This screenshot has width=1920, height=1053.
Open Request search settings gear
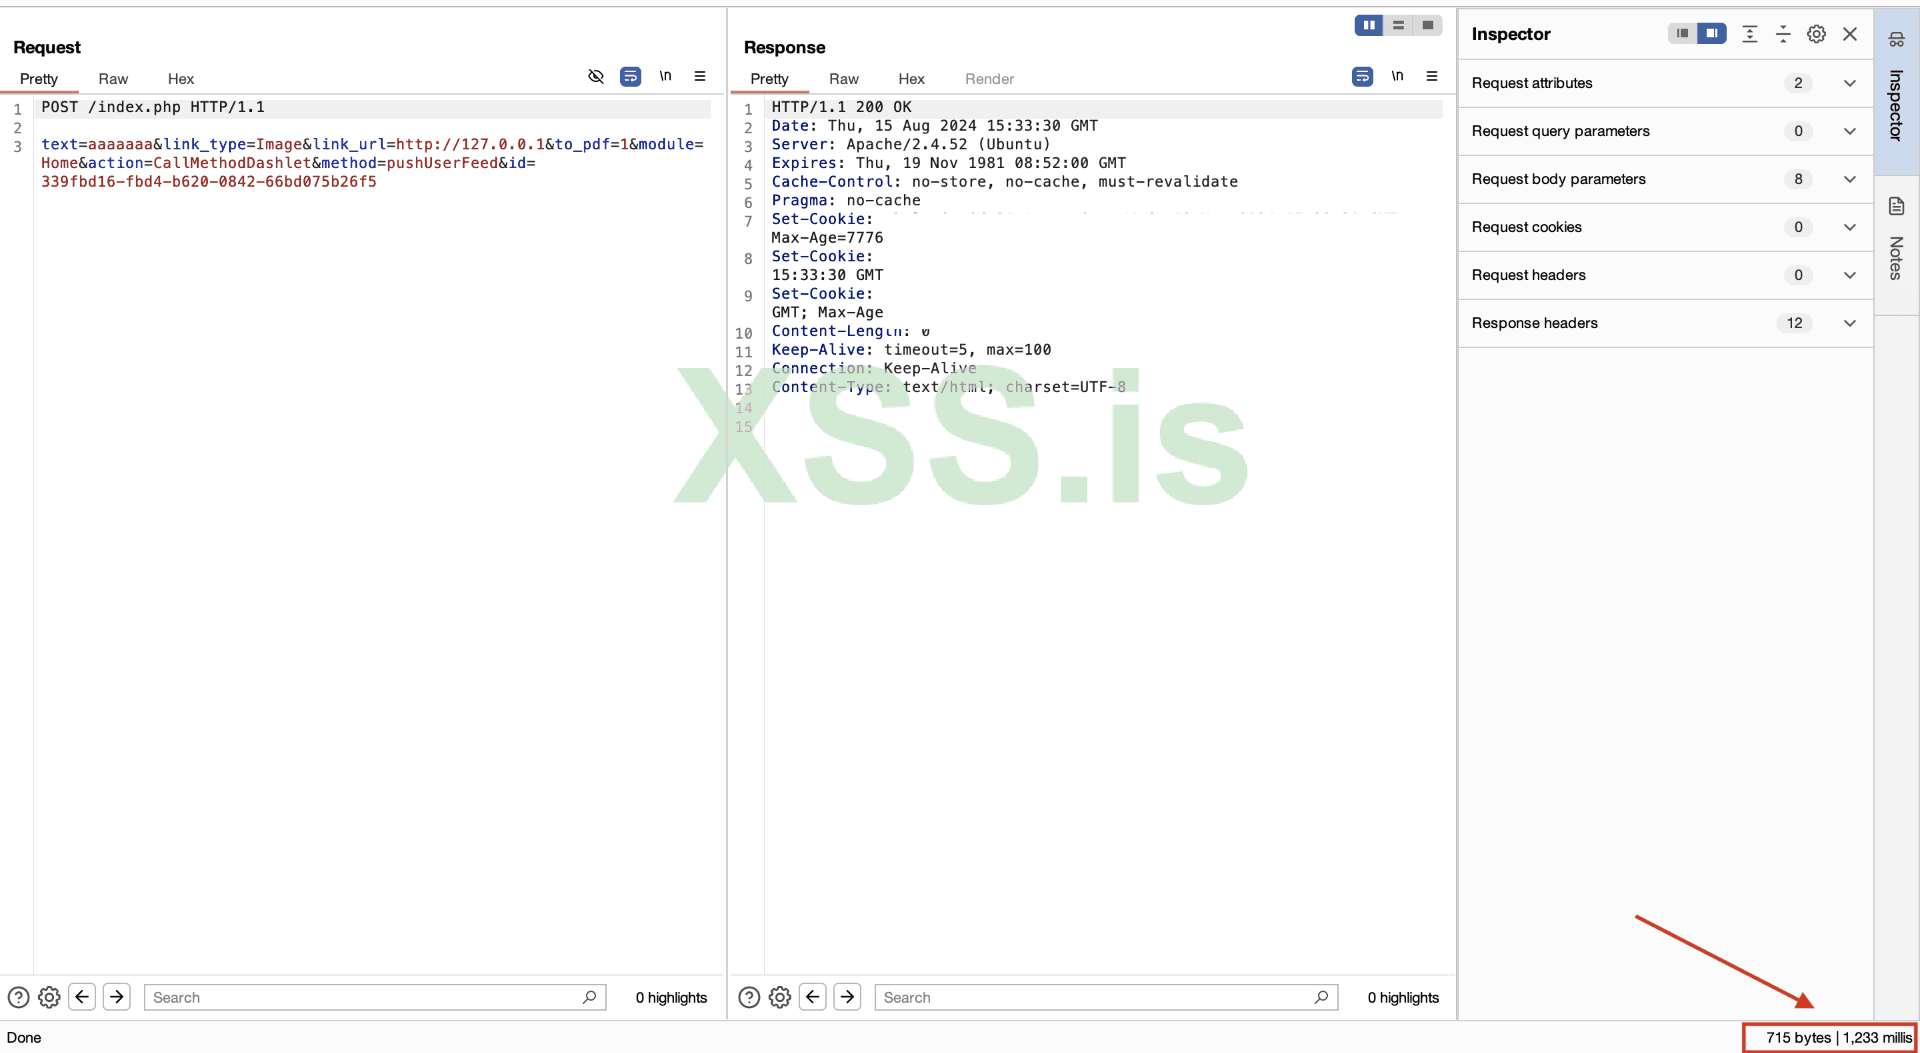click(49, 997)
